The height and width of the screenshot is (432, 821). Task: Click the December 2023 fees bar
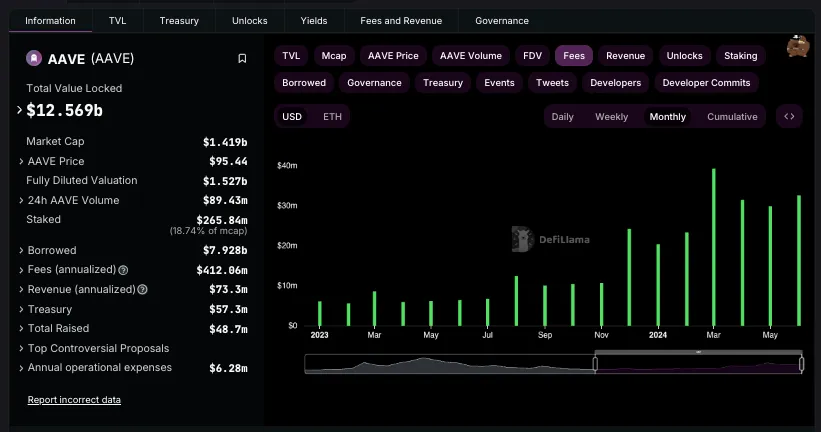coord(629,277)
